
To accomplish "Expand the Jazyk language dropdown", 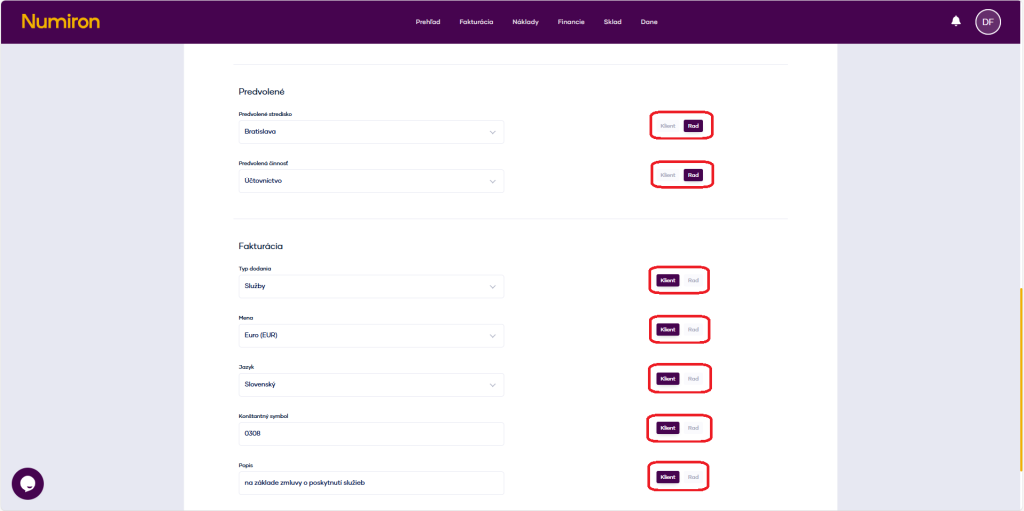I will click(x=370, y=384).
